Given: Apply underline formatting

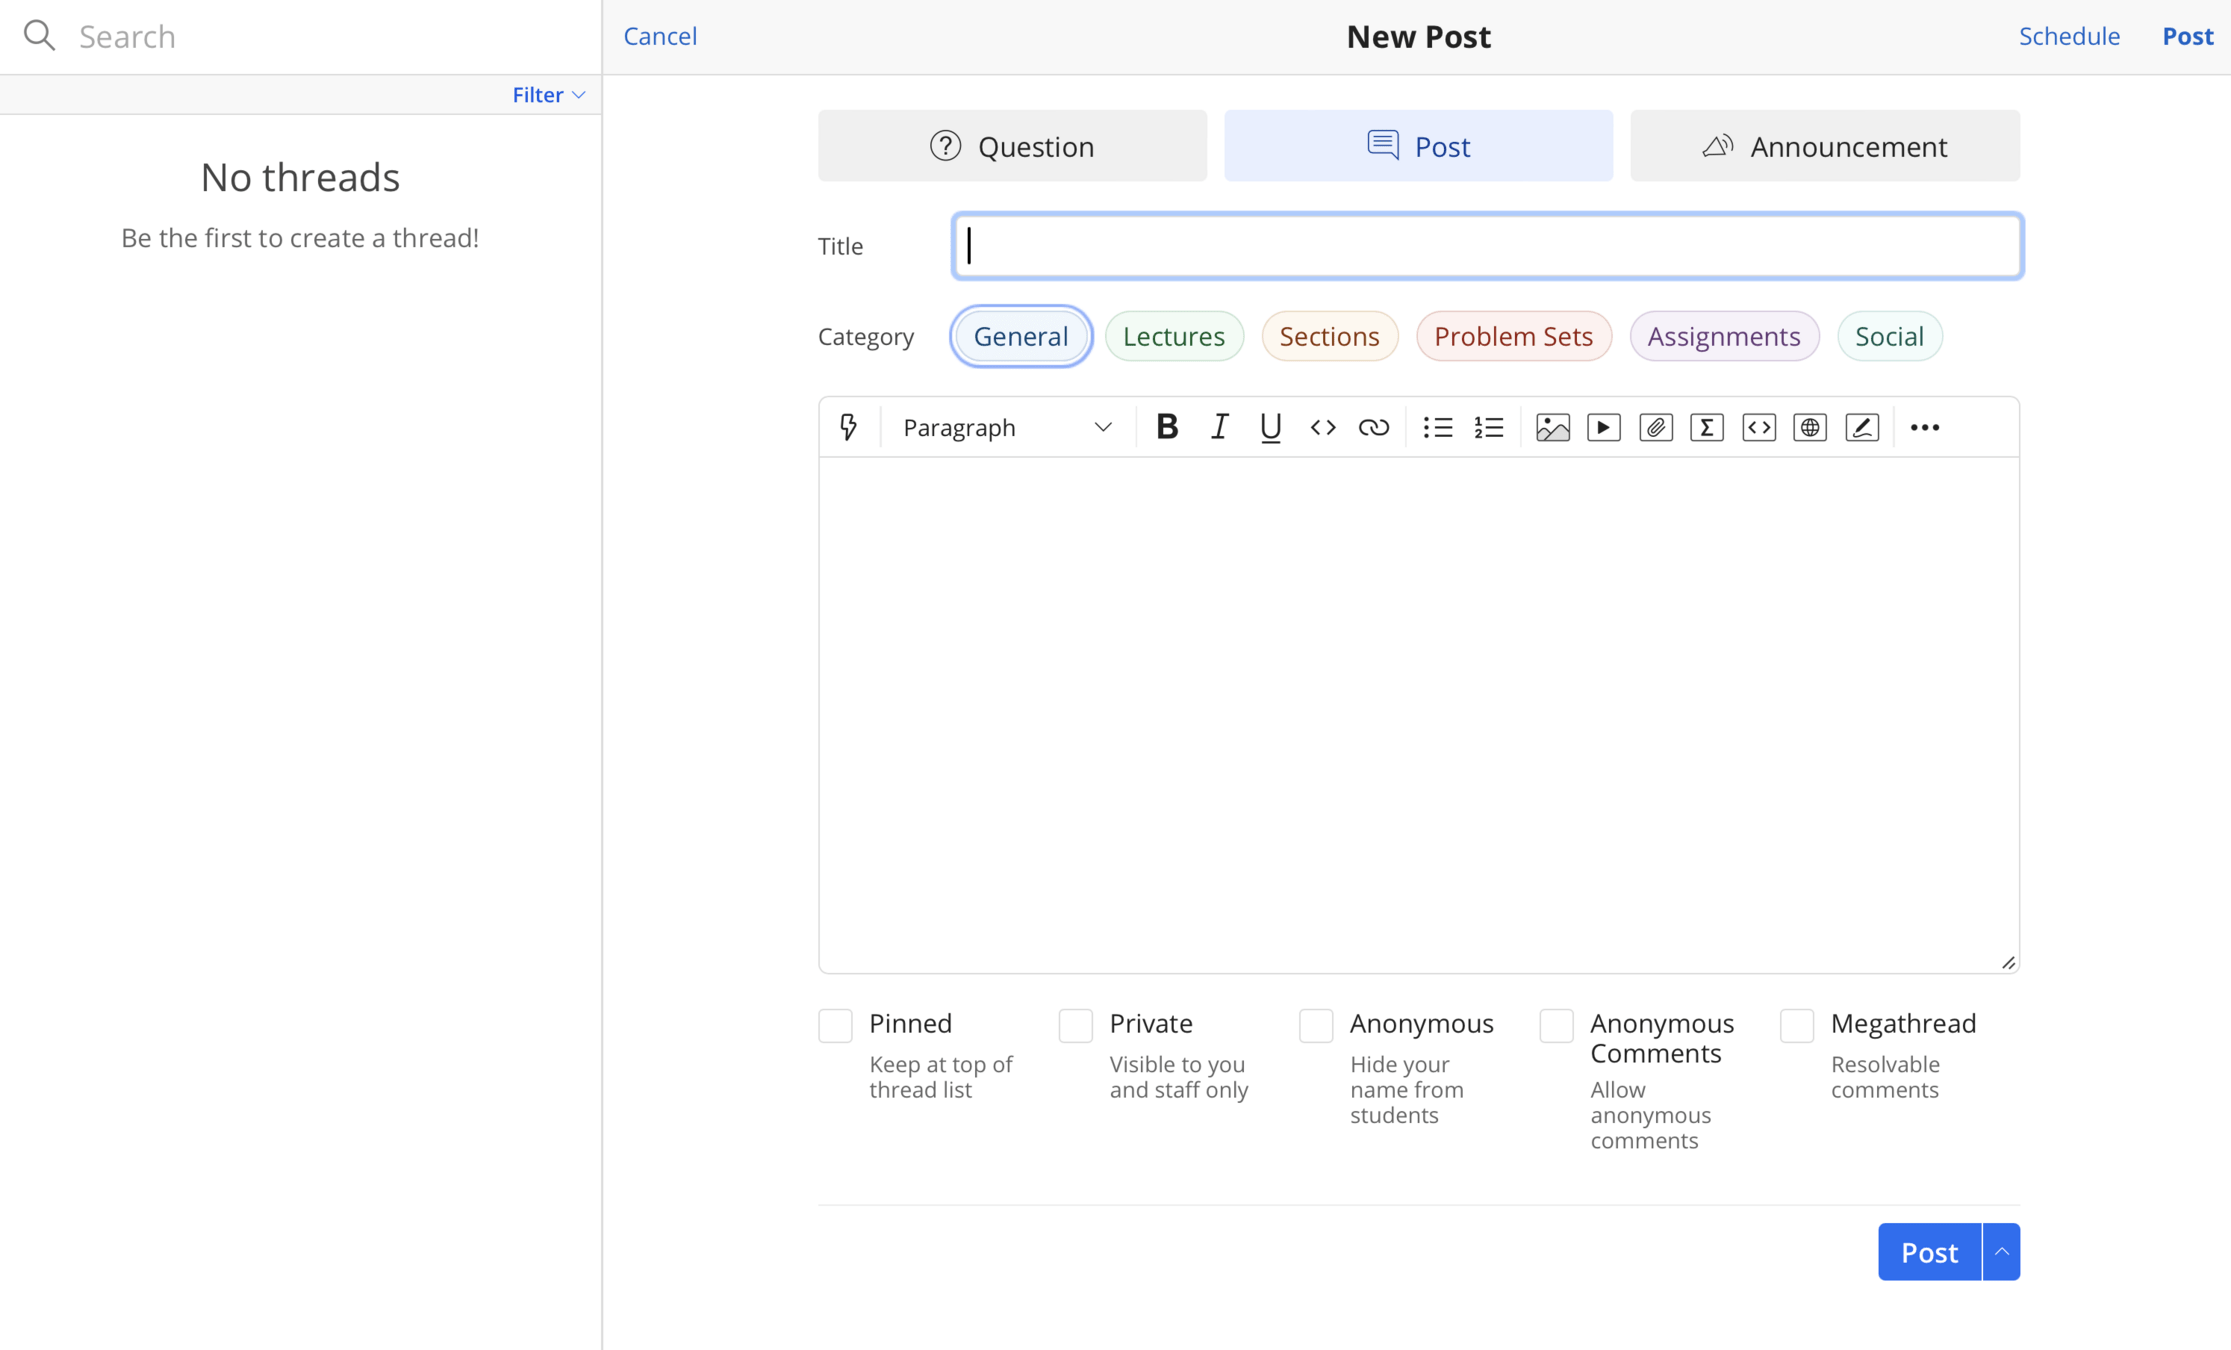Looking at the screenshot, I should click(1270, 427).
